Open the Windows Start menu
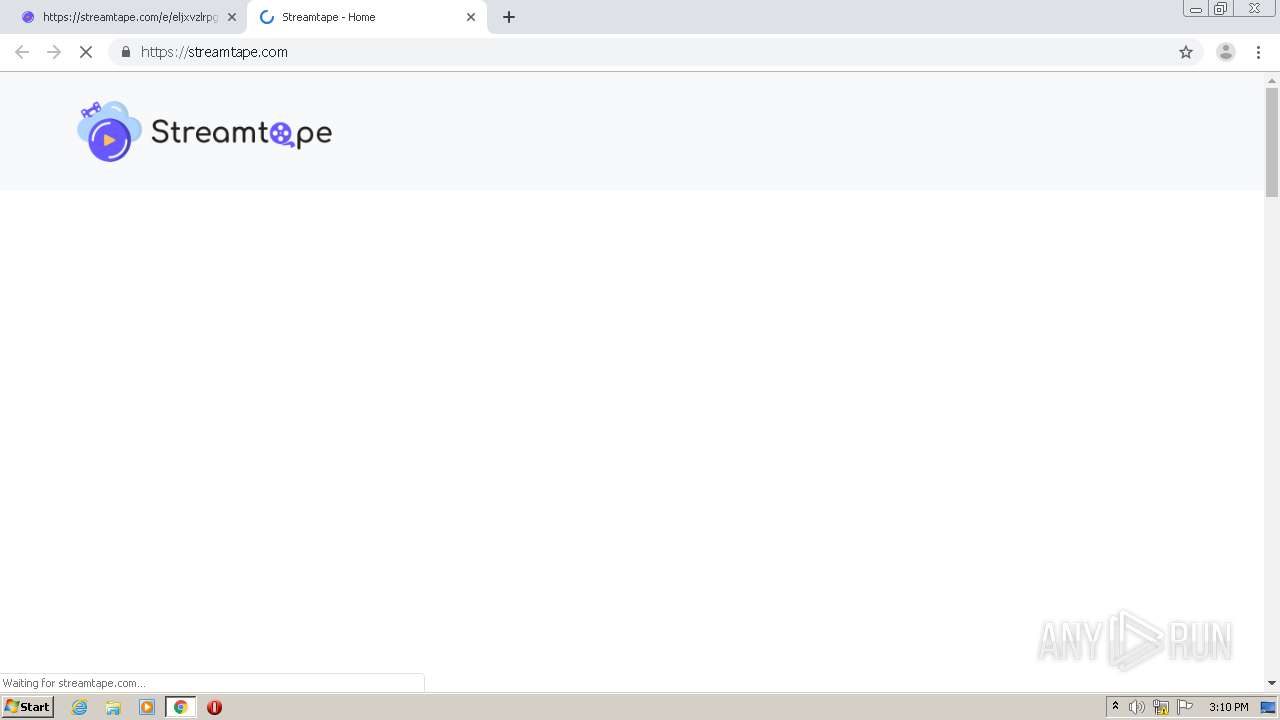Screen dimensions: 1280x720 [27, 707]
